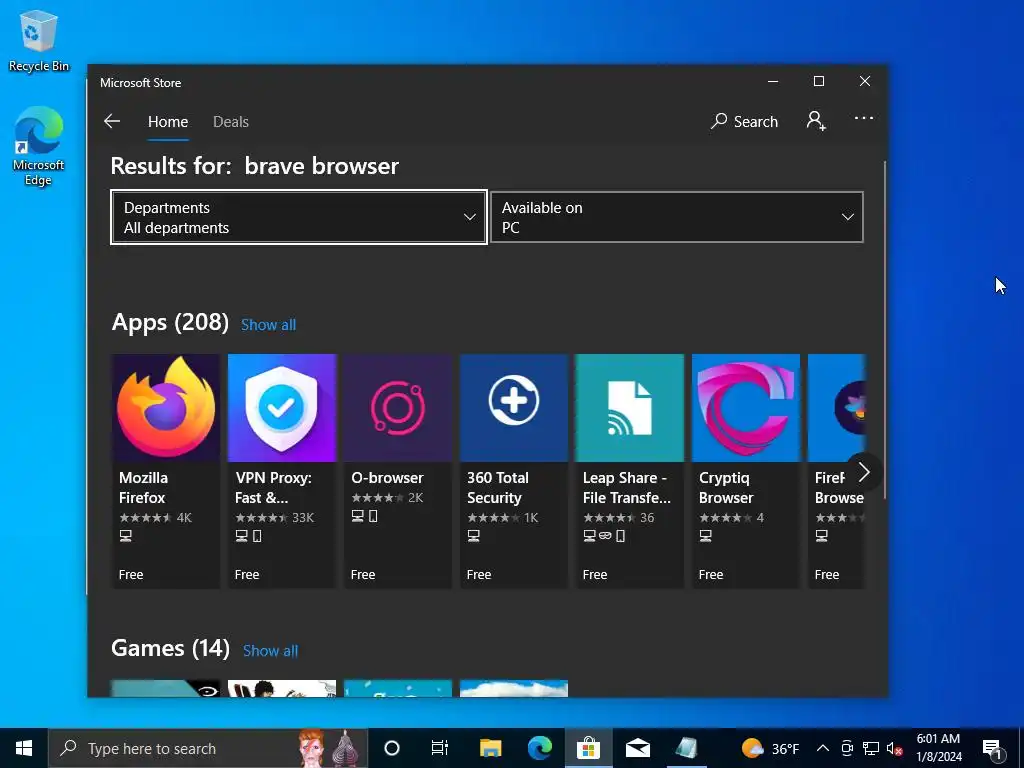
Task: Click the notepad-like taskbar app icon
Action: (x=686, y=748)
